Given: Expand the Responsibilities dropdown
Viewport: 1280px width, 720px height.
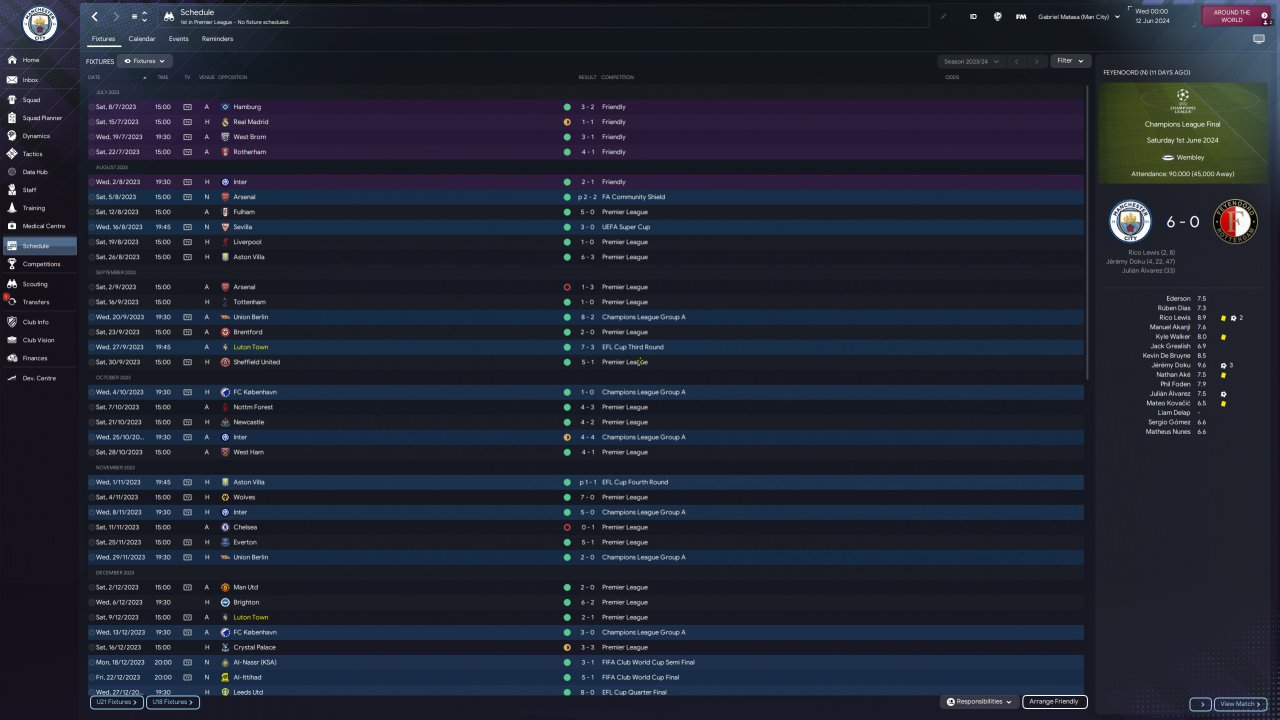Looking at the screenshot, I should coord(980,702).
